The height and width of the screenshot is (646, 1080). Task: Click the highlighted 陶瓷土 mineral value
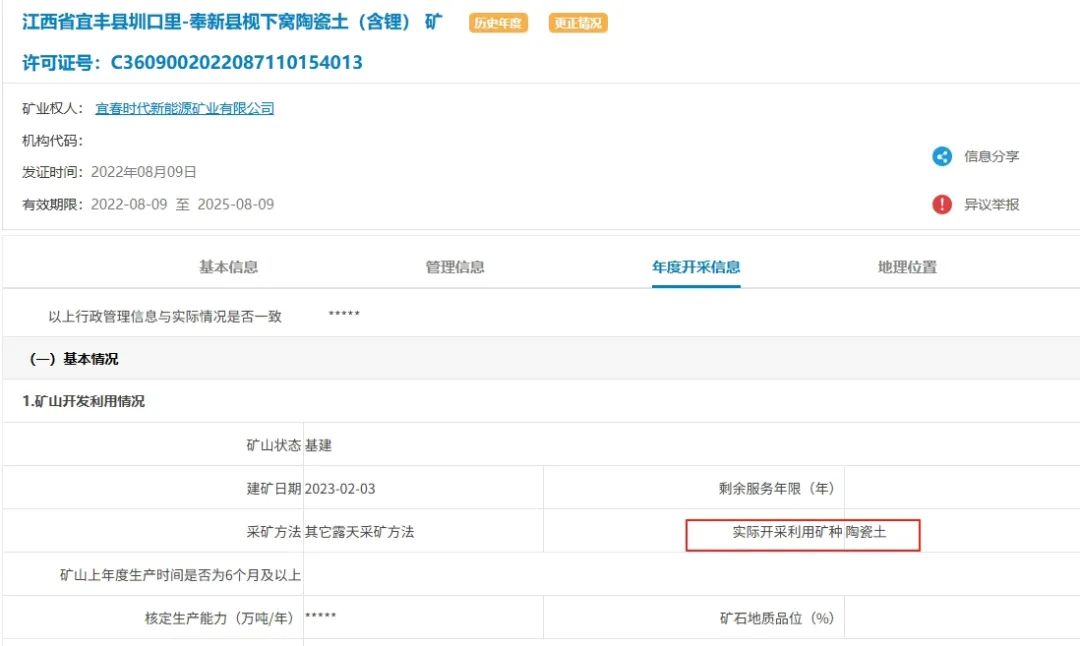[866, 533]
